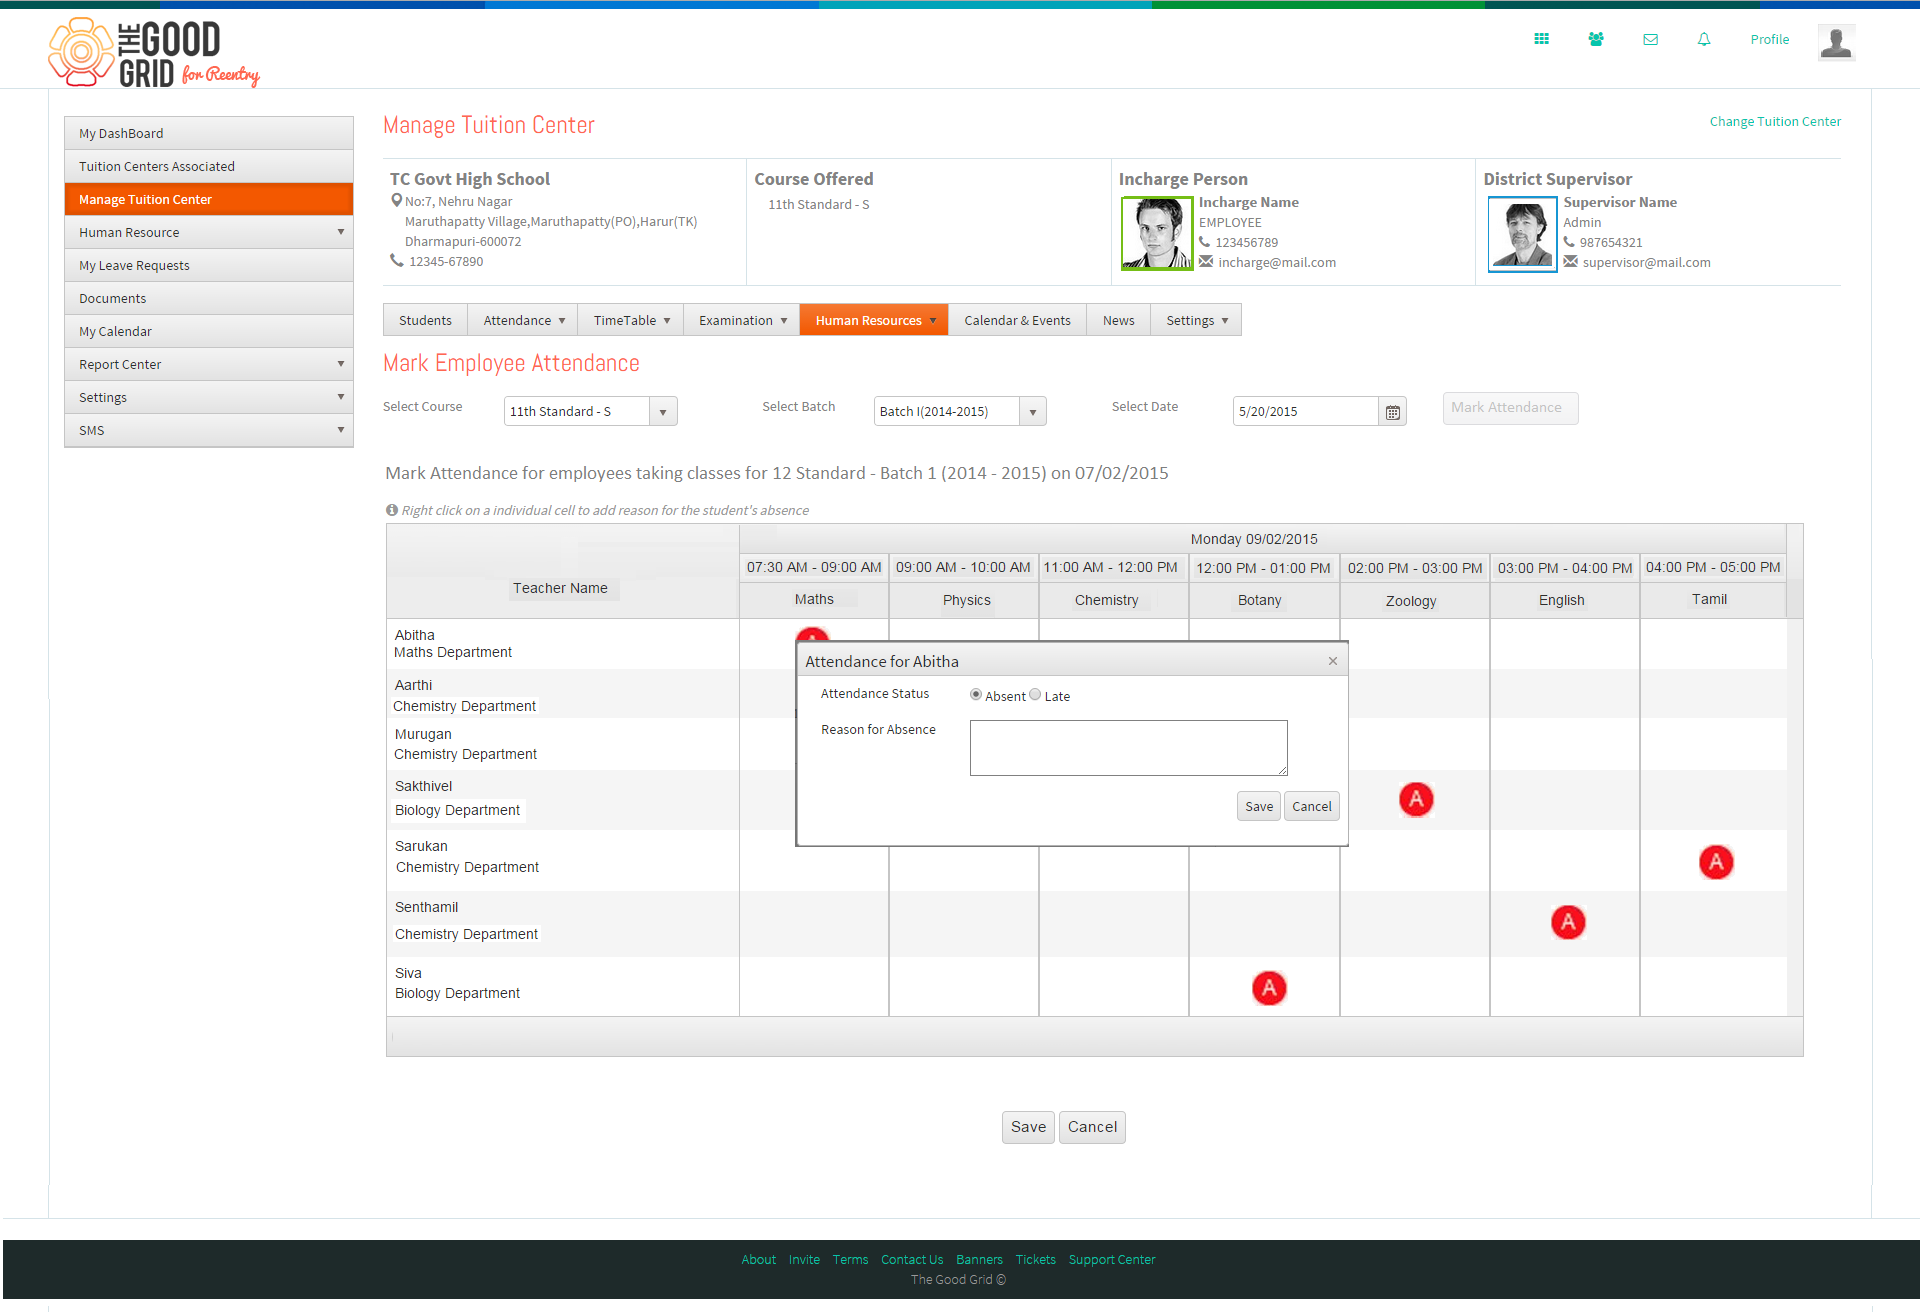Click the Mark Attendance button
The height and width of the screenshot is (1312, 1920).
click(x=1510, y=408)
